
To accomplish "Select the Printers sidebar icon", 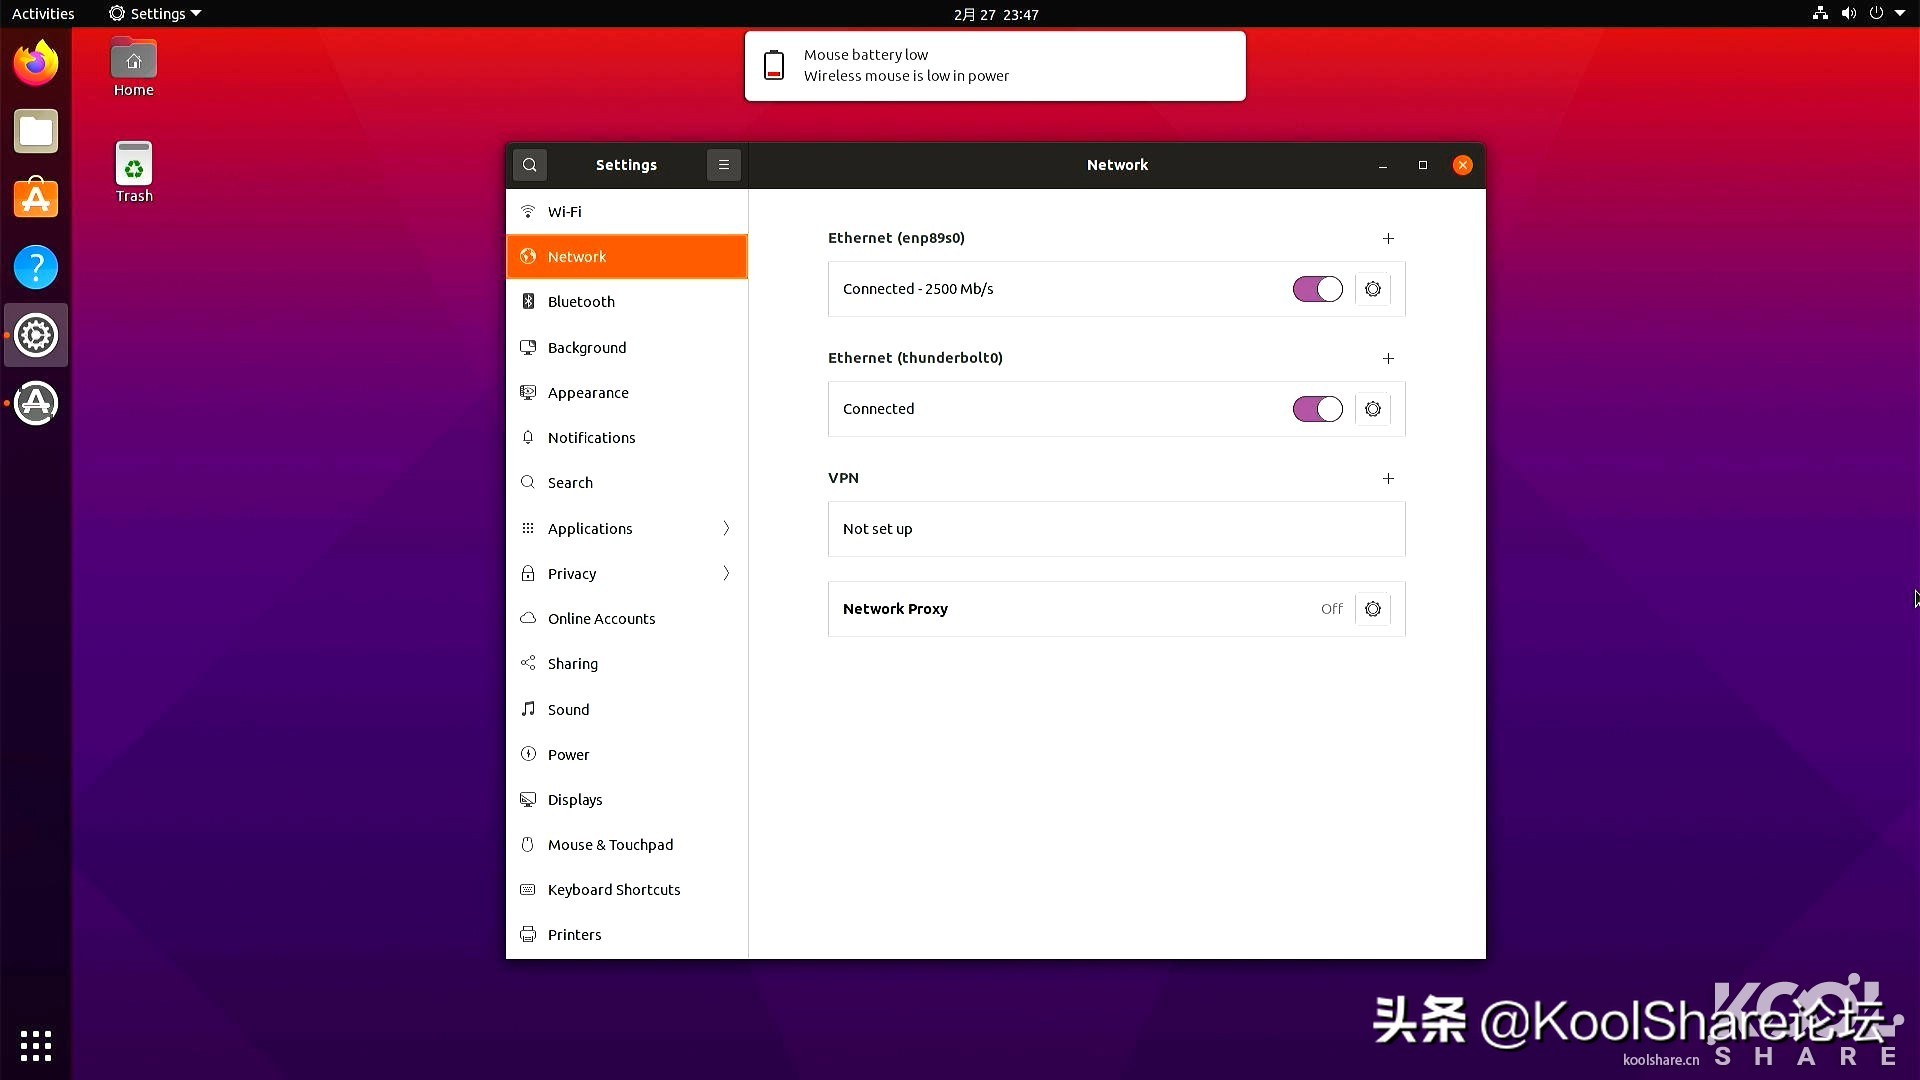I will (x=528, y=934).
